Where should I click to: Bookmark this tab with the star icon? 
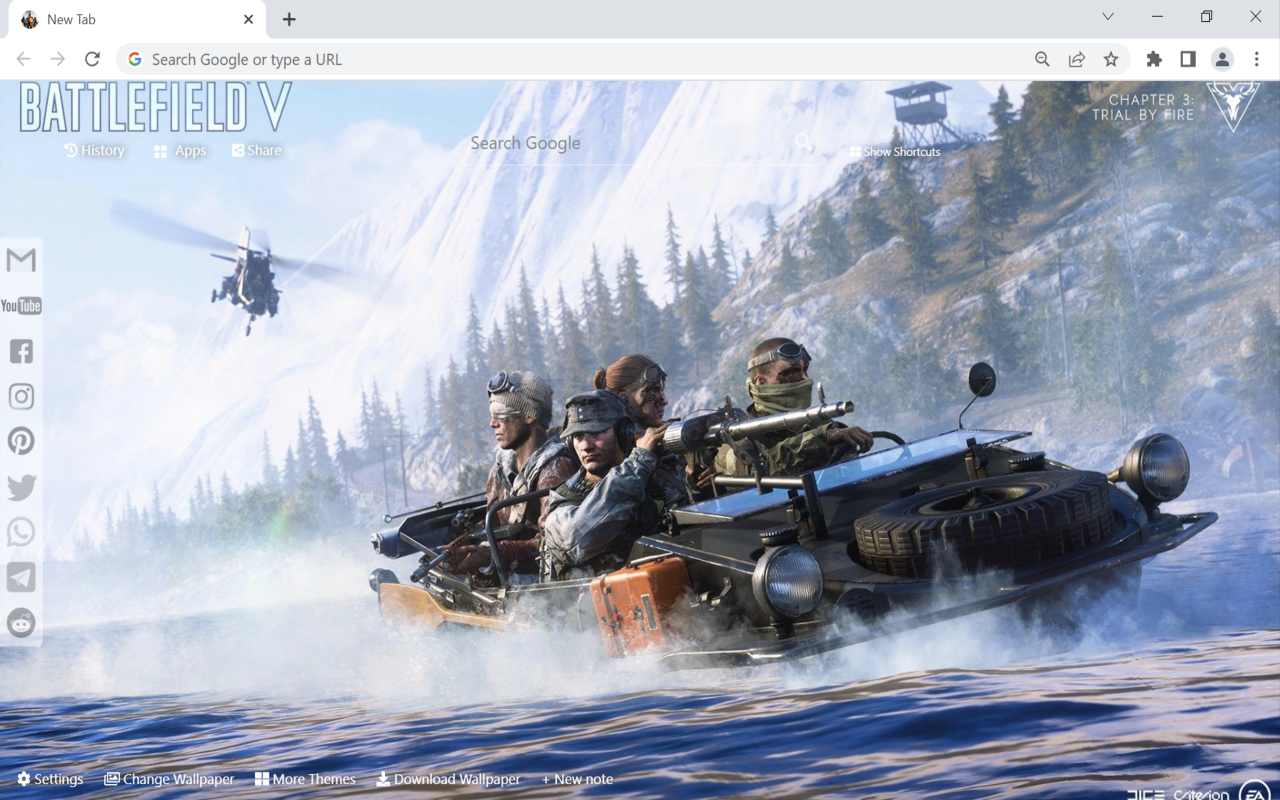(x=1111, y=59)
